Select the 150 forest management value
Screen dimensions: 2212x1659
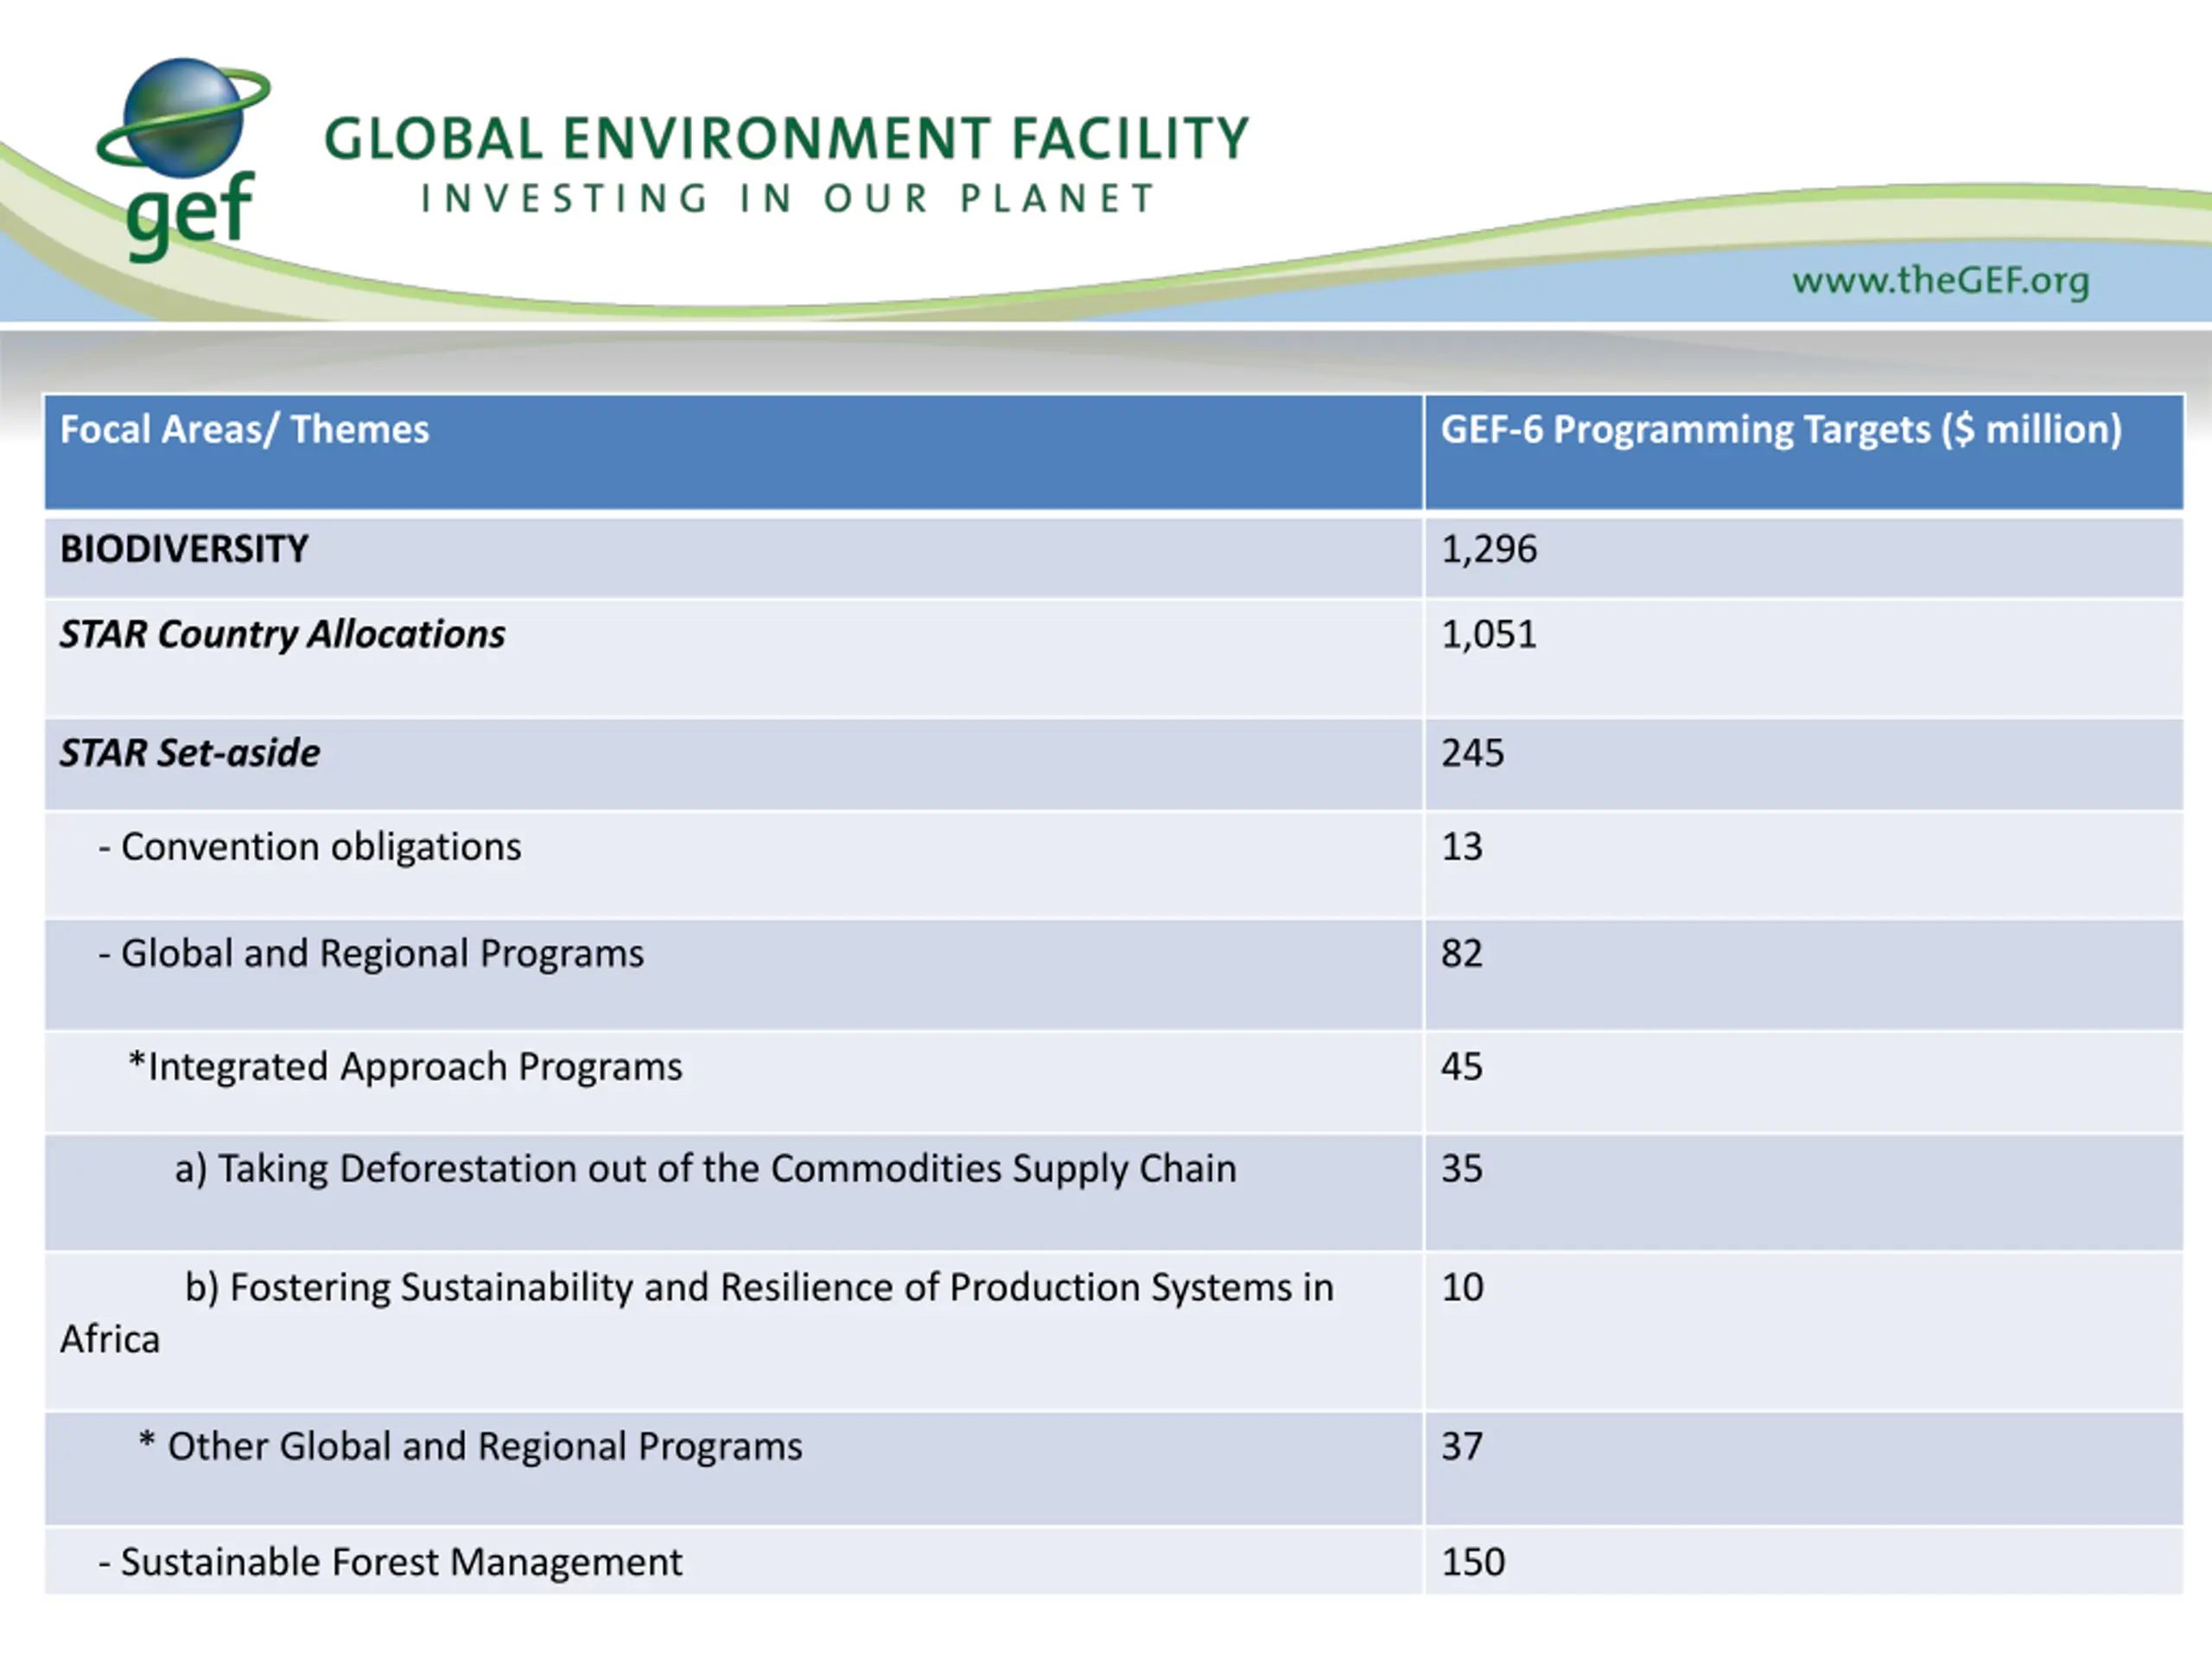click(1472, 1562)
